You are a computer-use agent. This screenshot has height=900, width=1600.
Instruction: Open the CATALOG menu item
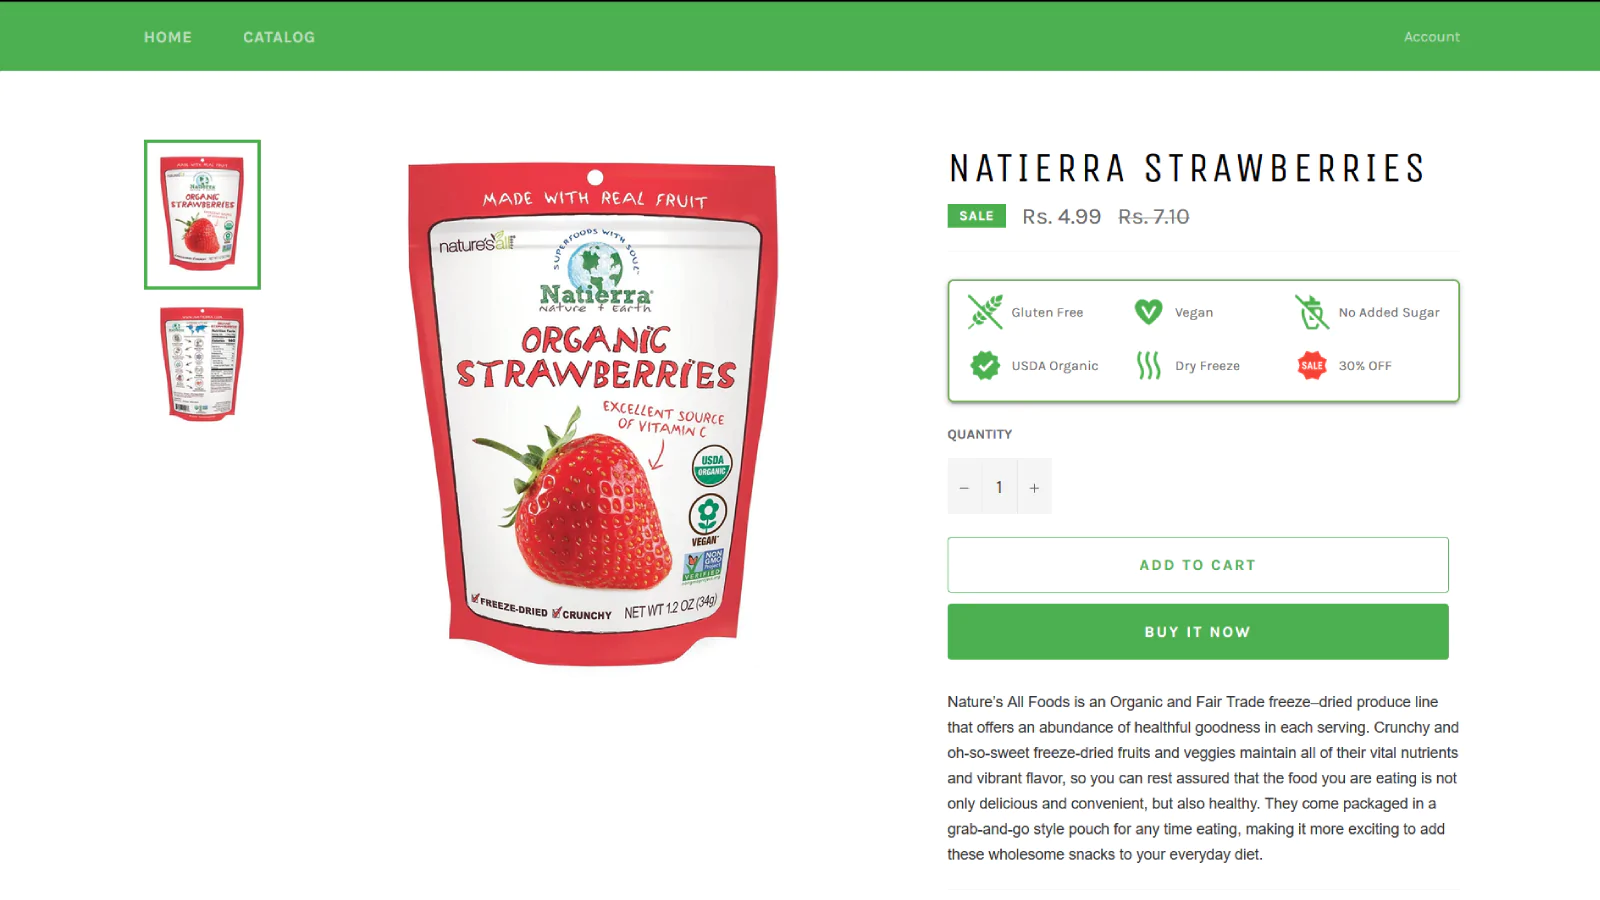coord(279,37)
